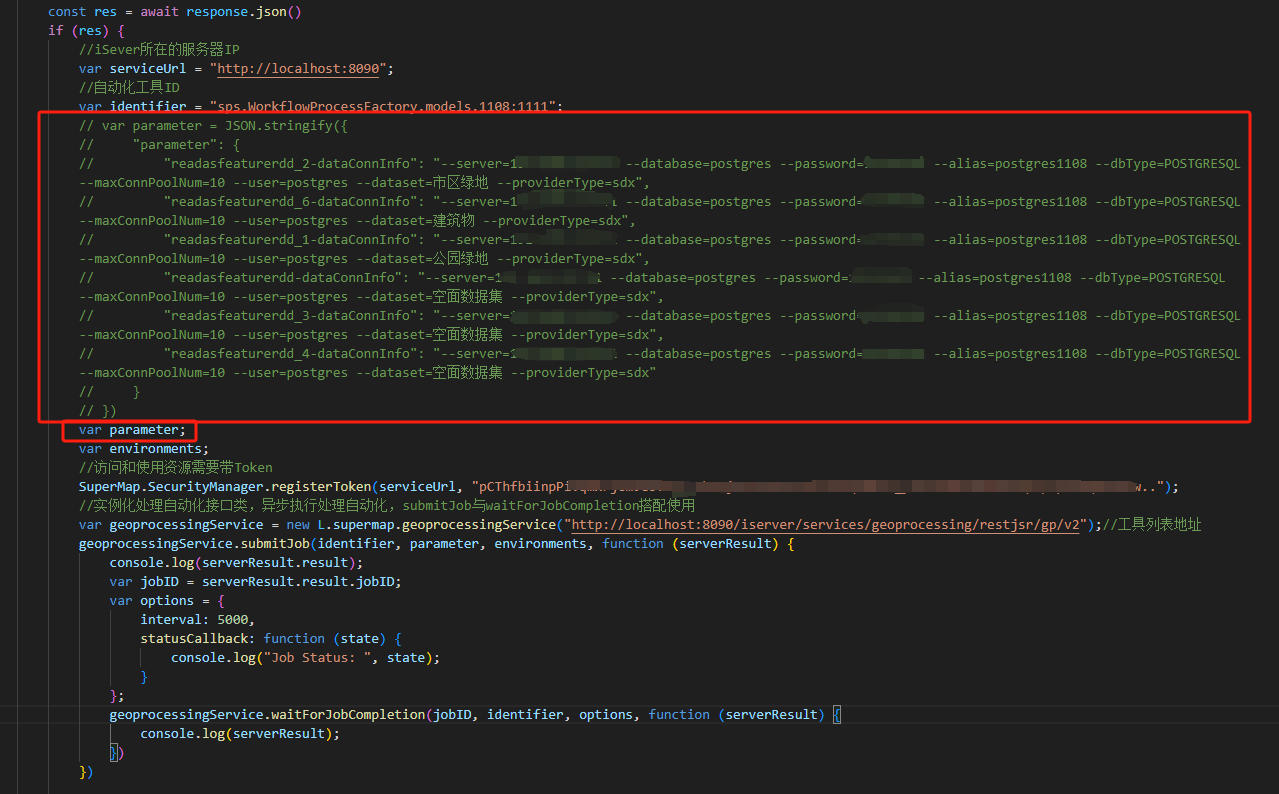Click the comment '//工具列表地址'
The image size is (1279, 794).
(x=1152, y=525)
